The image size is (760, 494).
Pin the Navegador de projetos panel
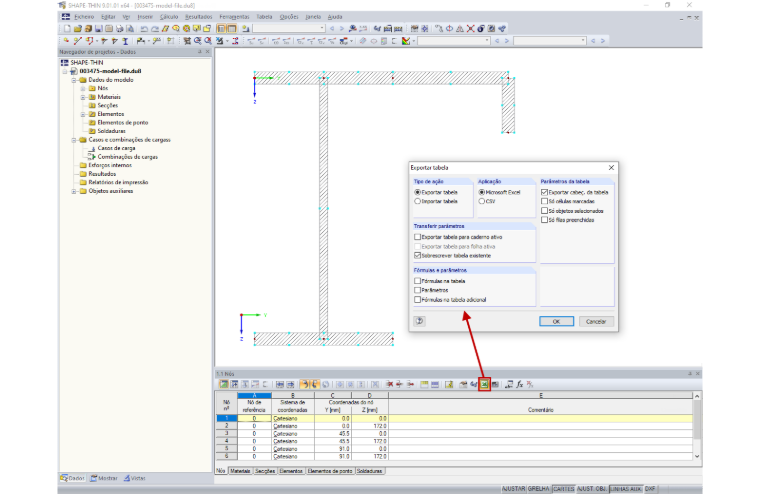tap(200, 52)
